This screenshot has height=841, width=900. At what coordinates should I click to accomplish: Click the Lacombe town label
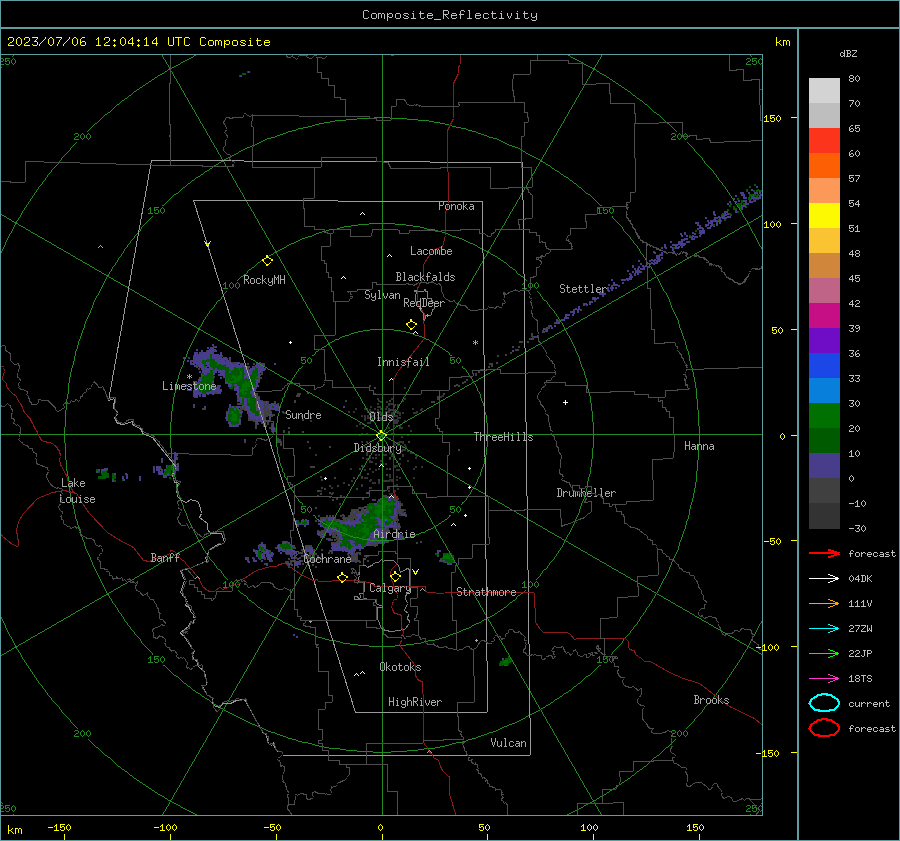pos(431,251)
